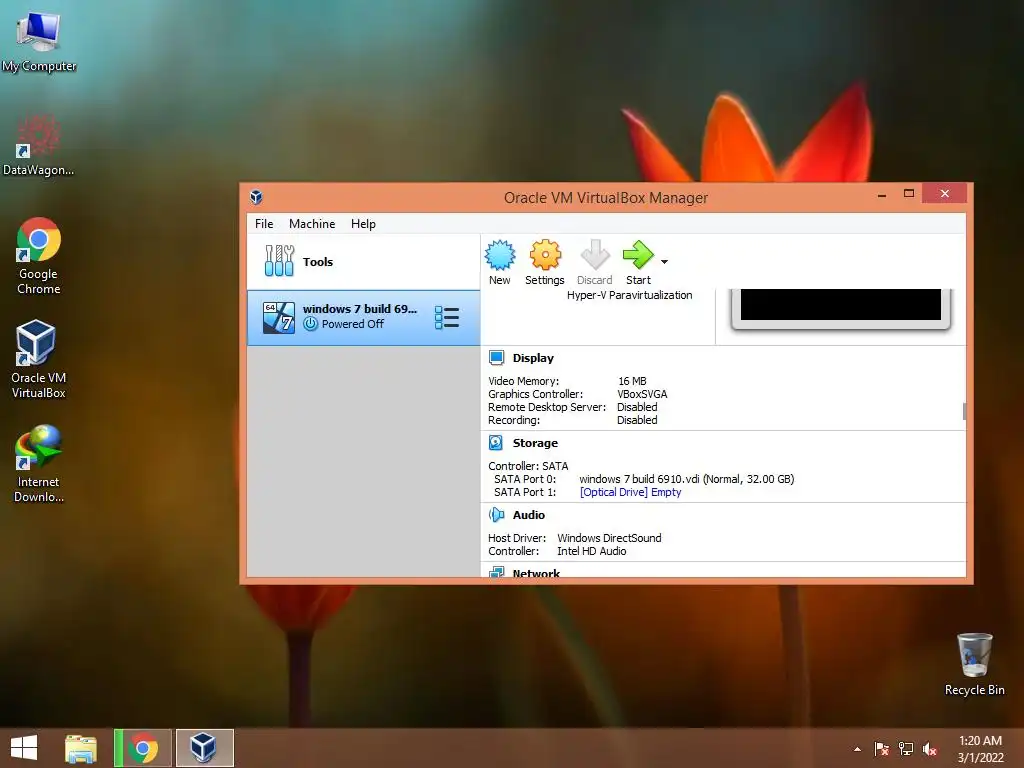Click the Powered Off status icon

[310, 324]
